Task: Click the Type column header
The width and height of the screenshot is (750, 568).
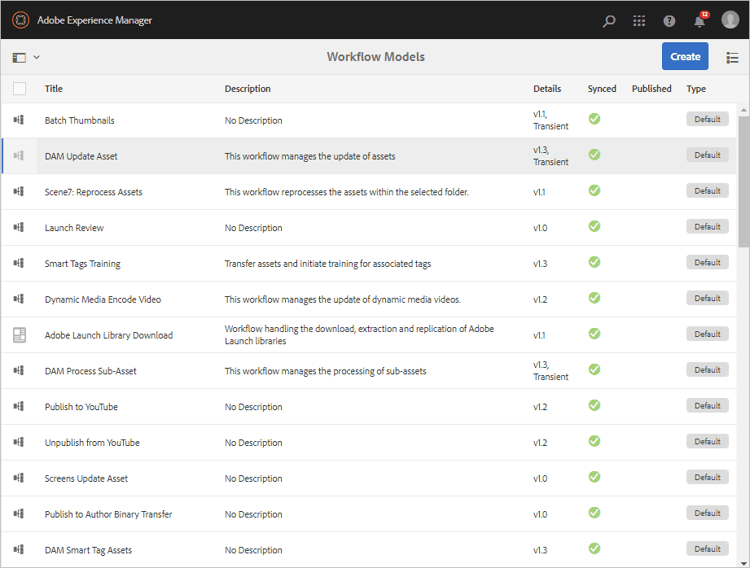Action: pyautogui.click(x=696, y=89)
